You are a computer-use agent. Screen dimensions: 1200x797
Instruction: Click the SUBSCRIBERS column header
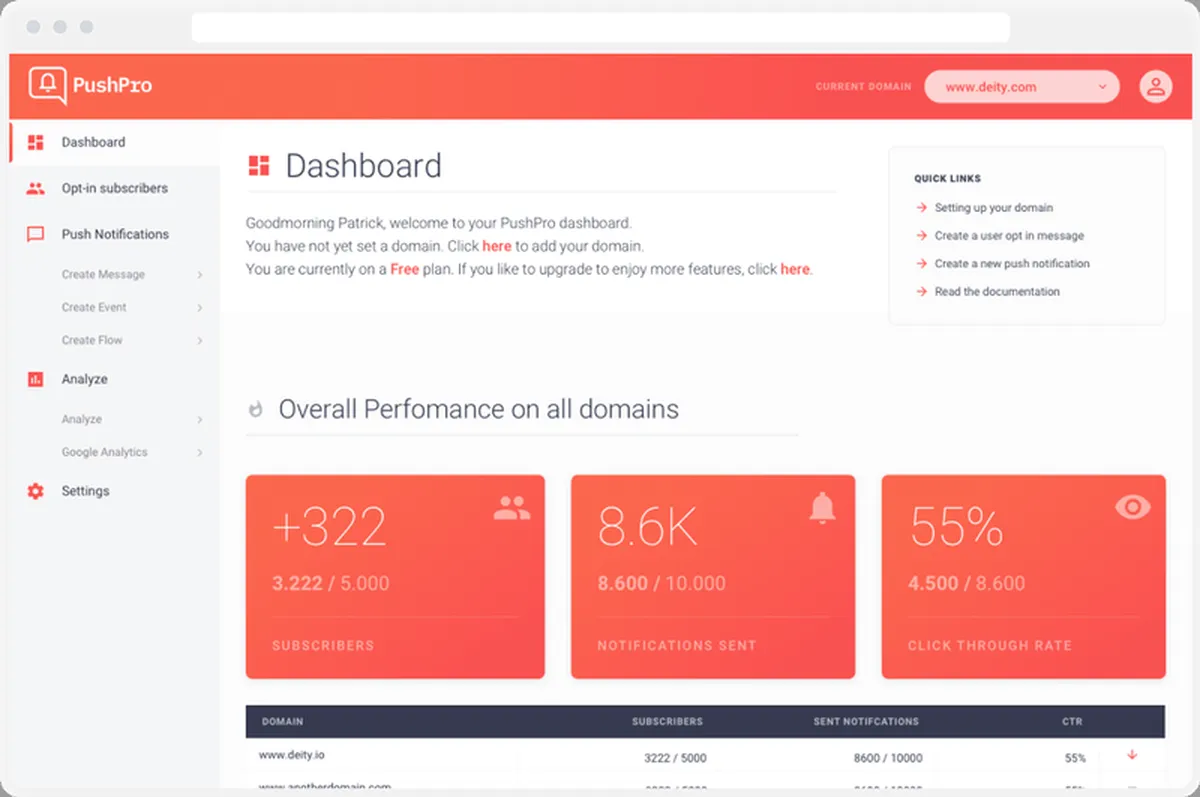[667, 721]
